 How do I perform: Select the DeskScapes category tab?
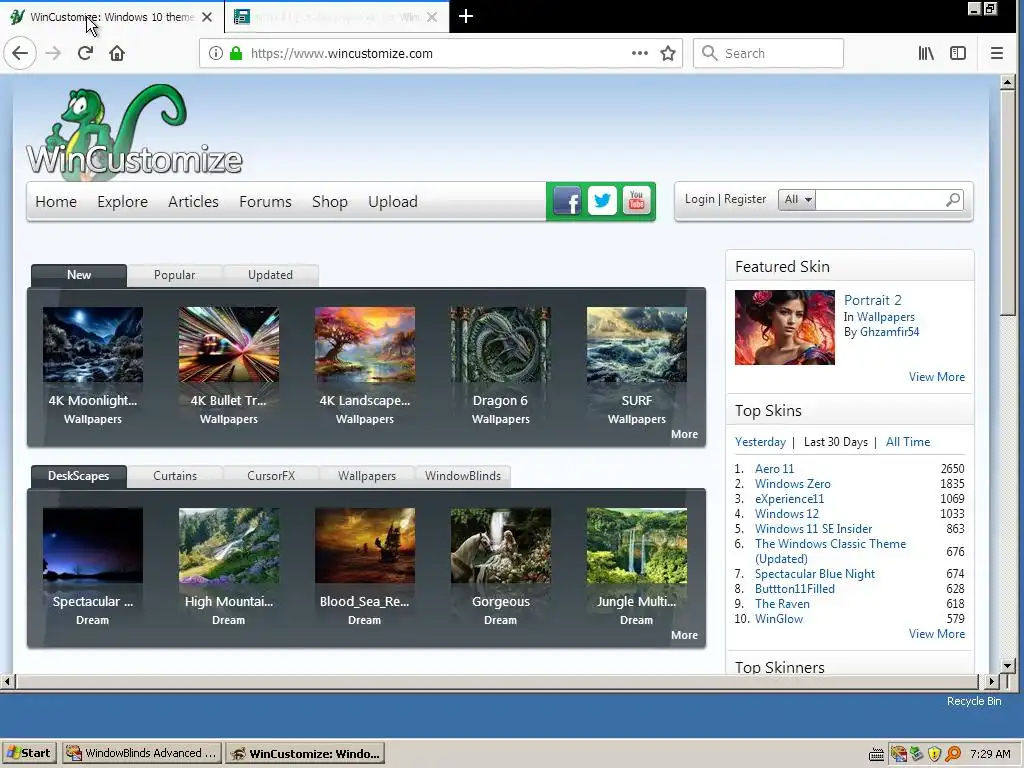78,476
